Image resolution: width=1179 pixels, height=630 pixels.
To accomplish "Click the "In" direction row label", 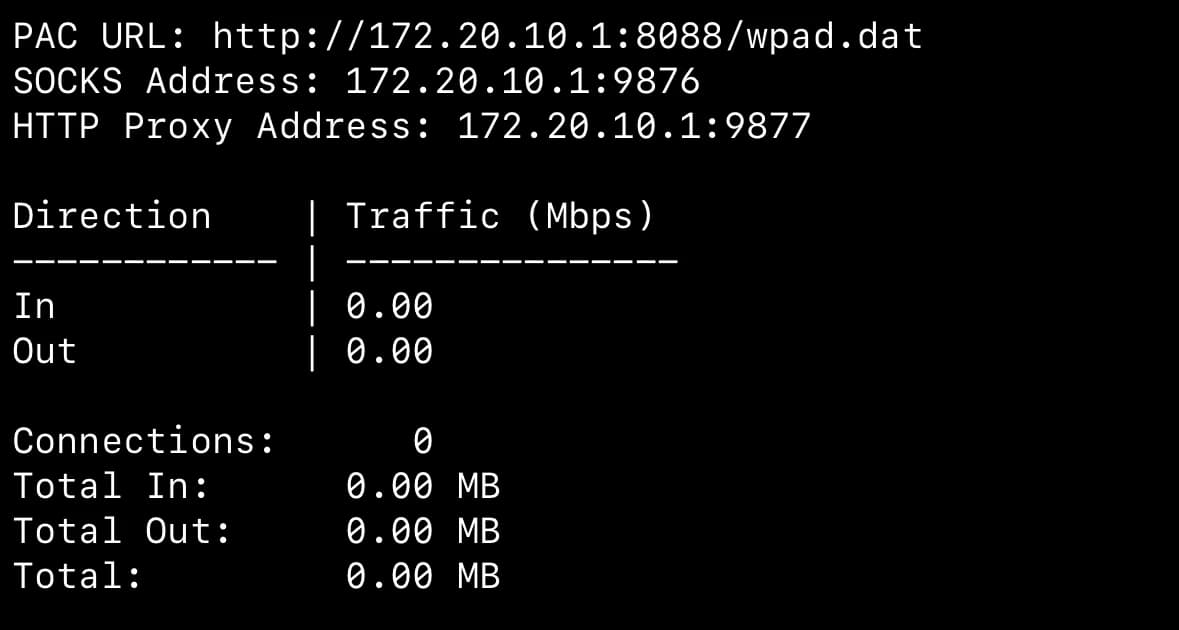I will [34, 306].
